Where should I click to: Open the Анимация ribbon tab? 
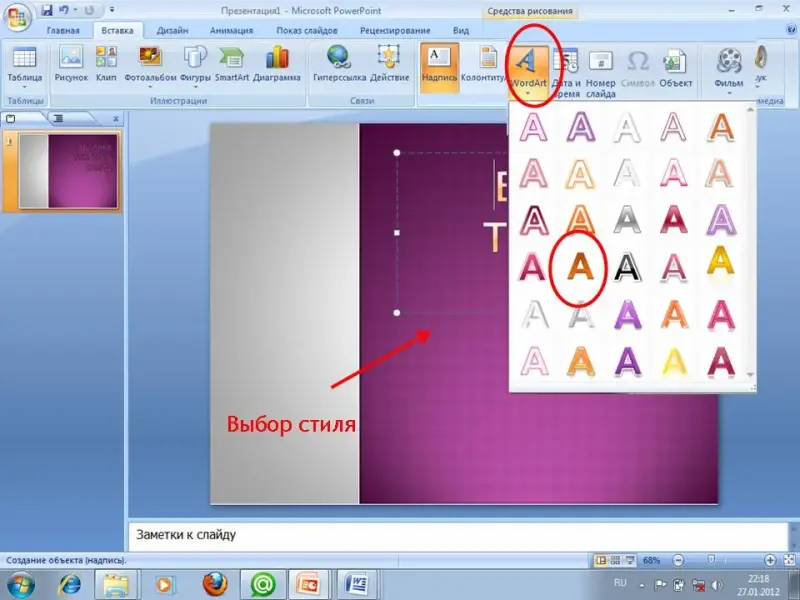coord(231,31)
